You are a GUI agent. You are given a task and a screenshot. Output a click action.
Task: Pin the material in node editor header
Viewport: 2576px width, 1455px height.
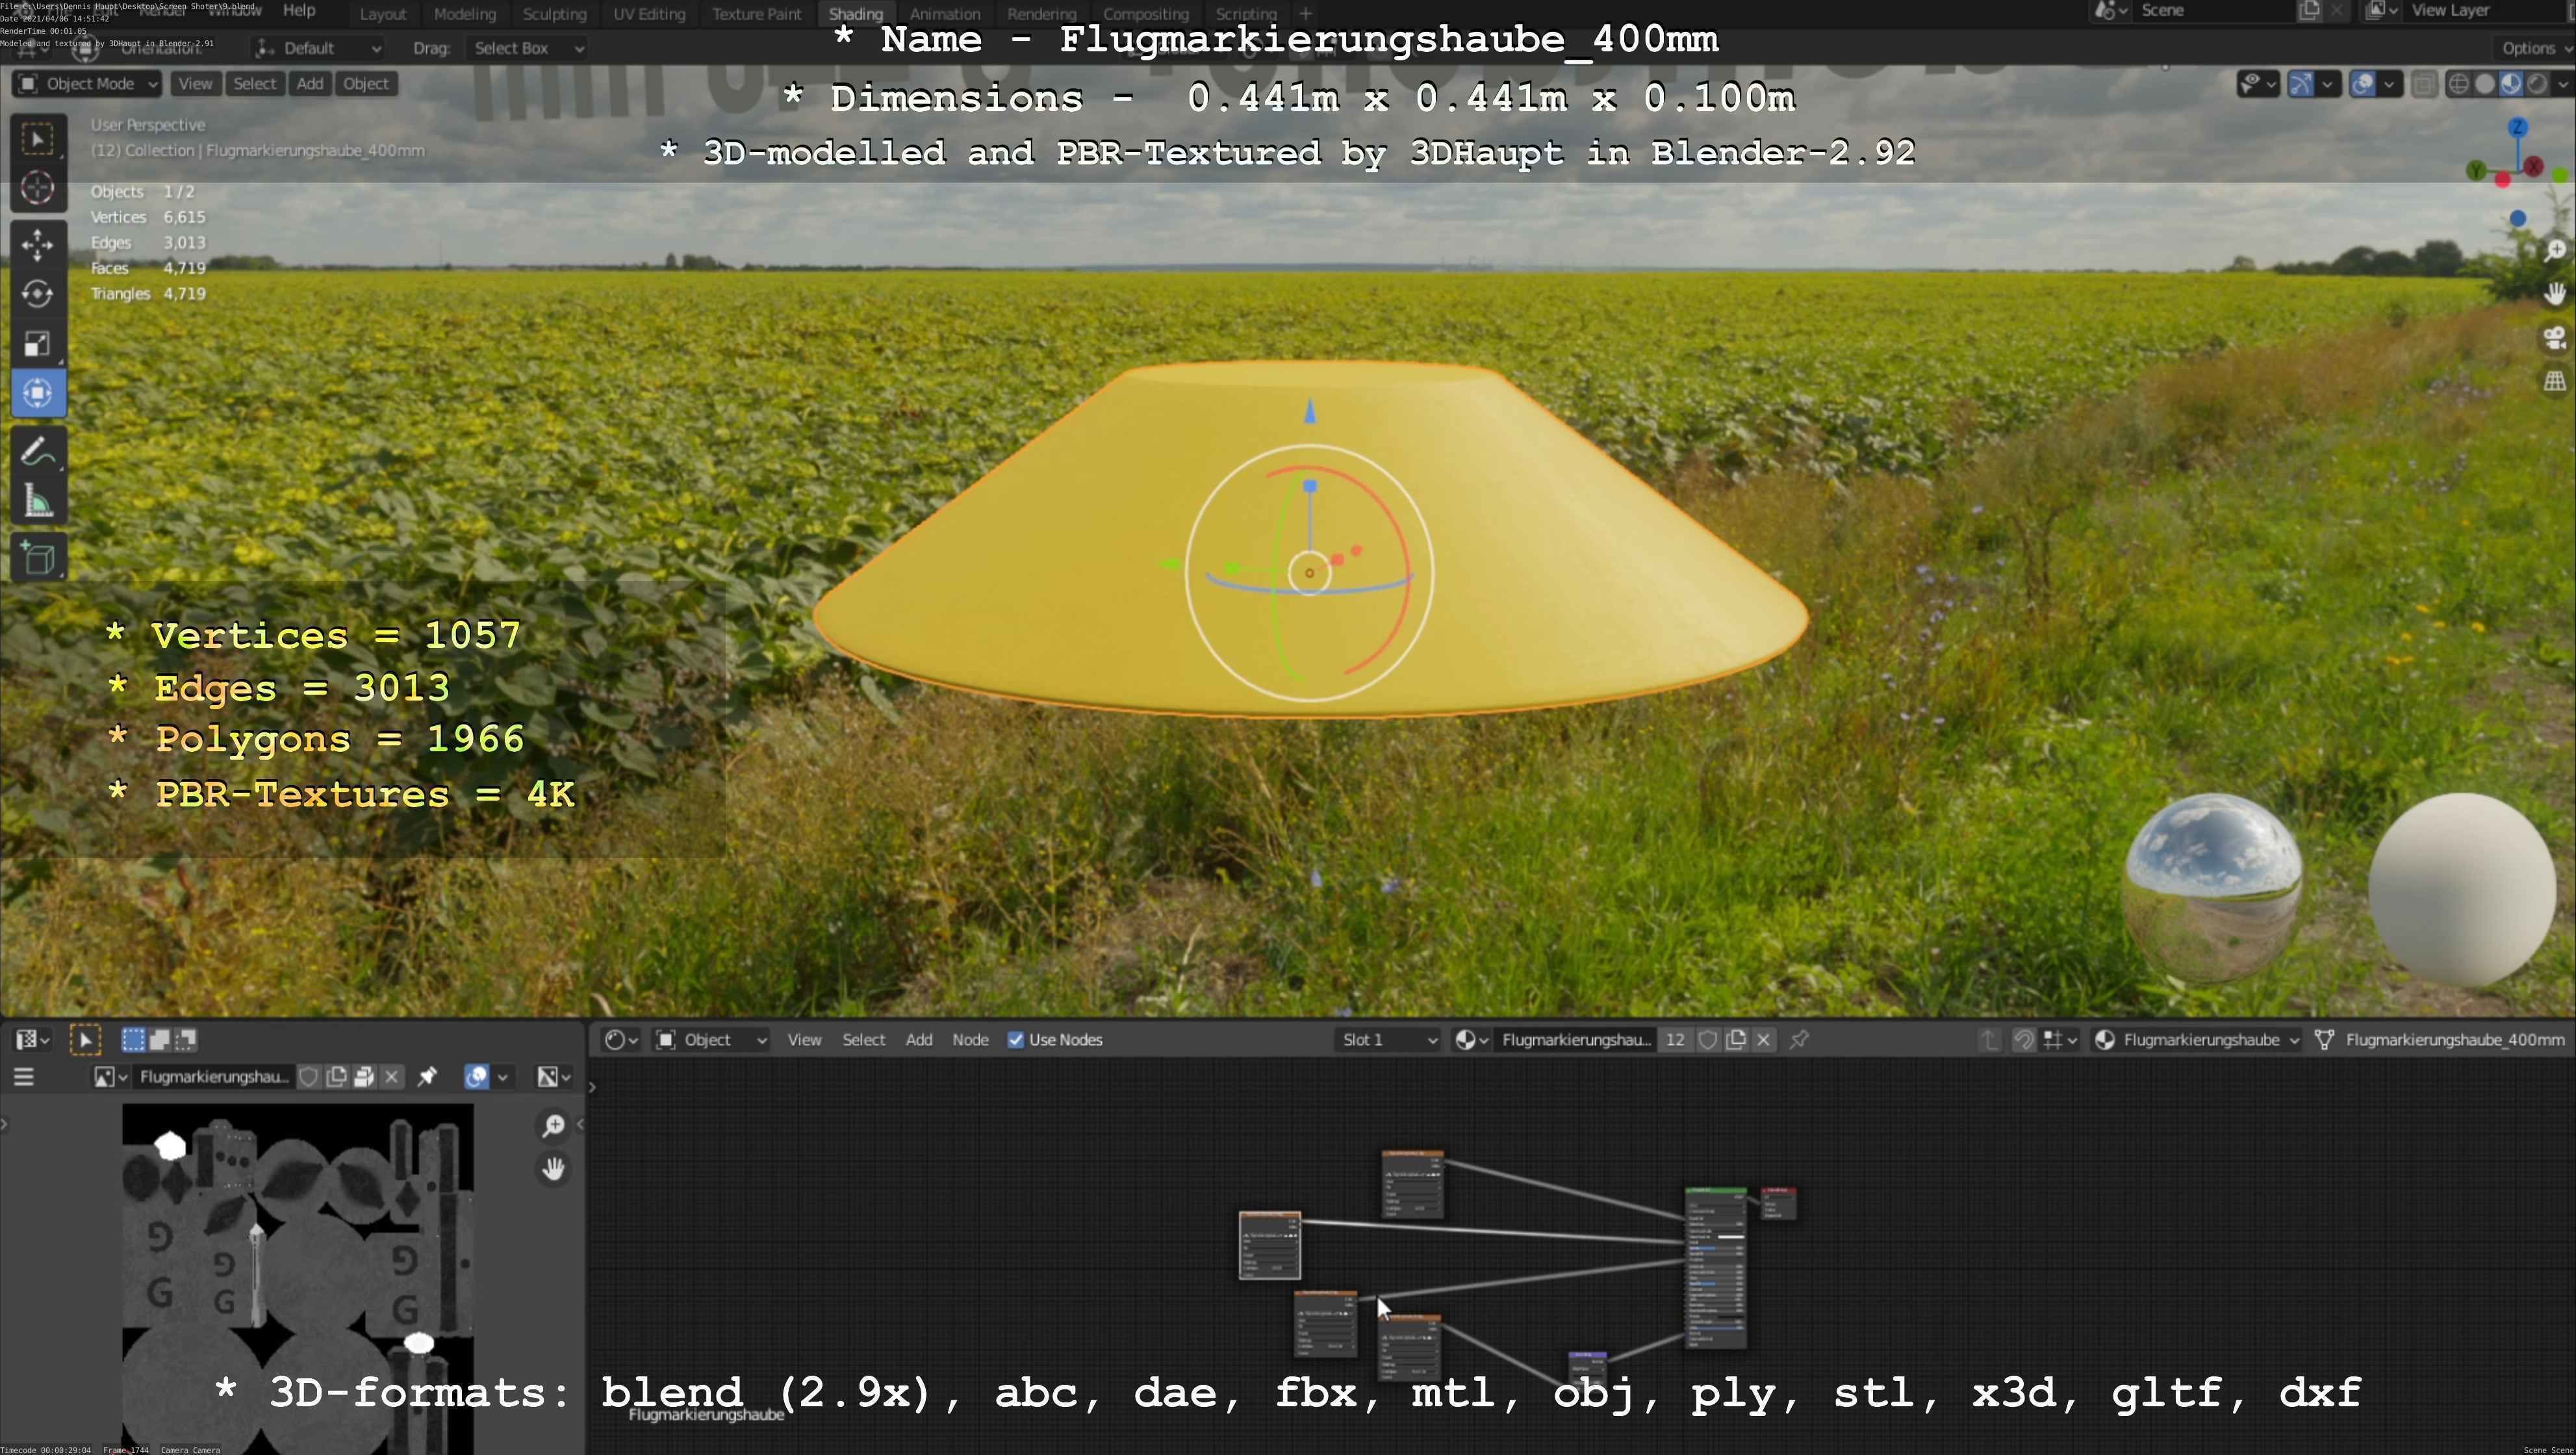(1799, 1040)
